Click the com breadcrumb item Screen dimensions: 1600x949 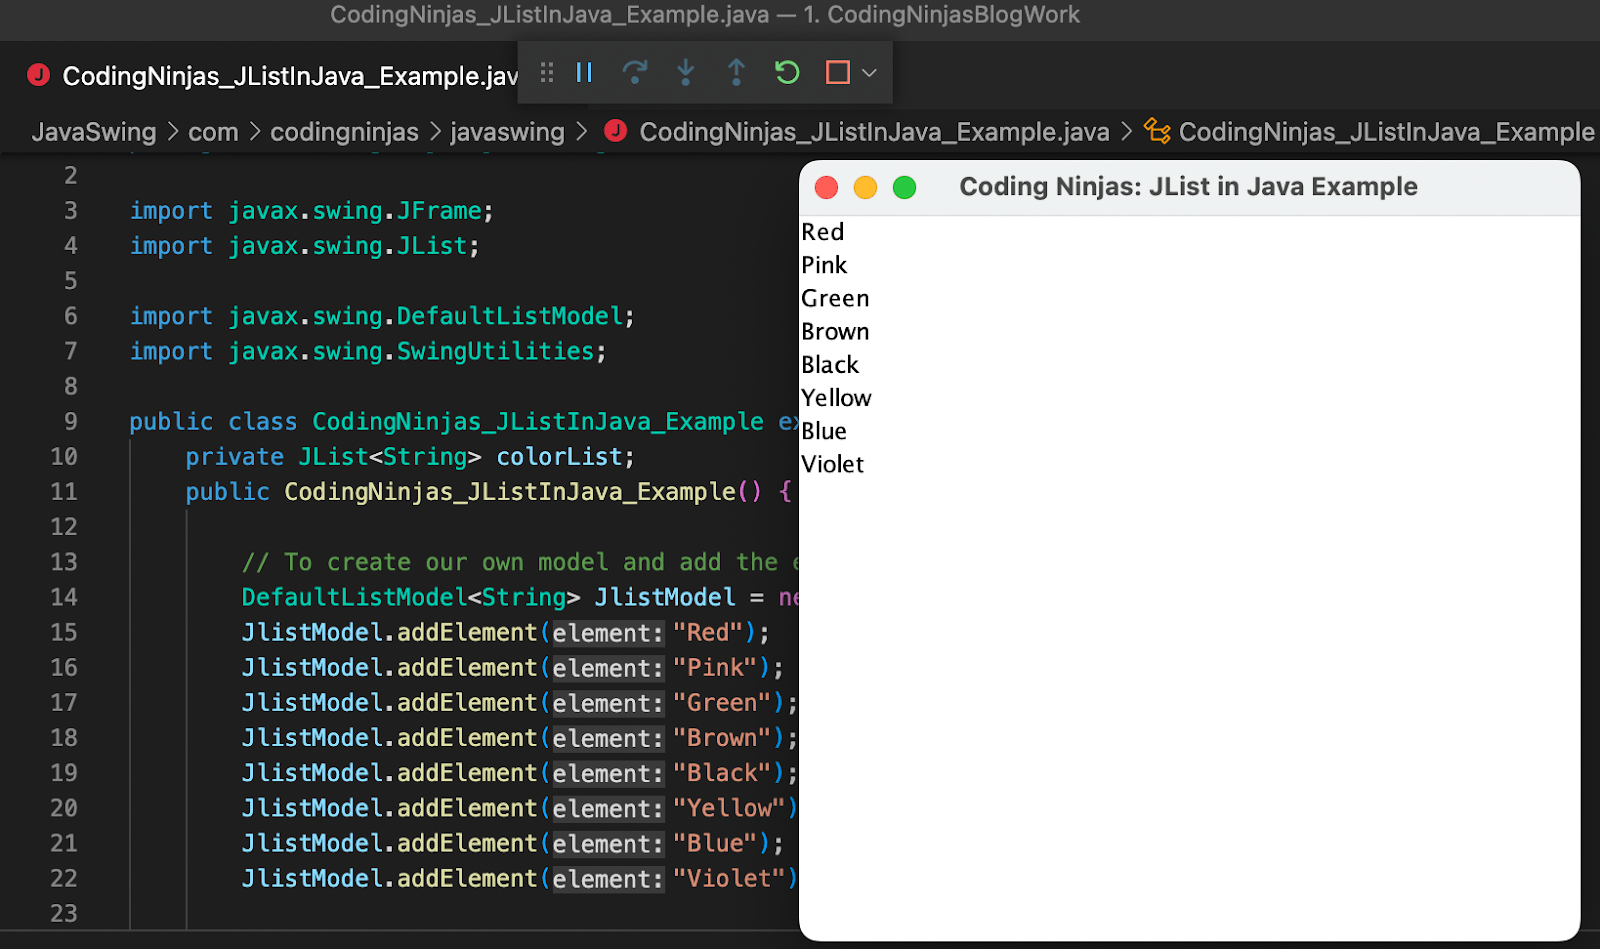[213, 131]
